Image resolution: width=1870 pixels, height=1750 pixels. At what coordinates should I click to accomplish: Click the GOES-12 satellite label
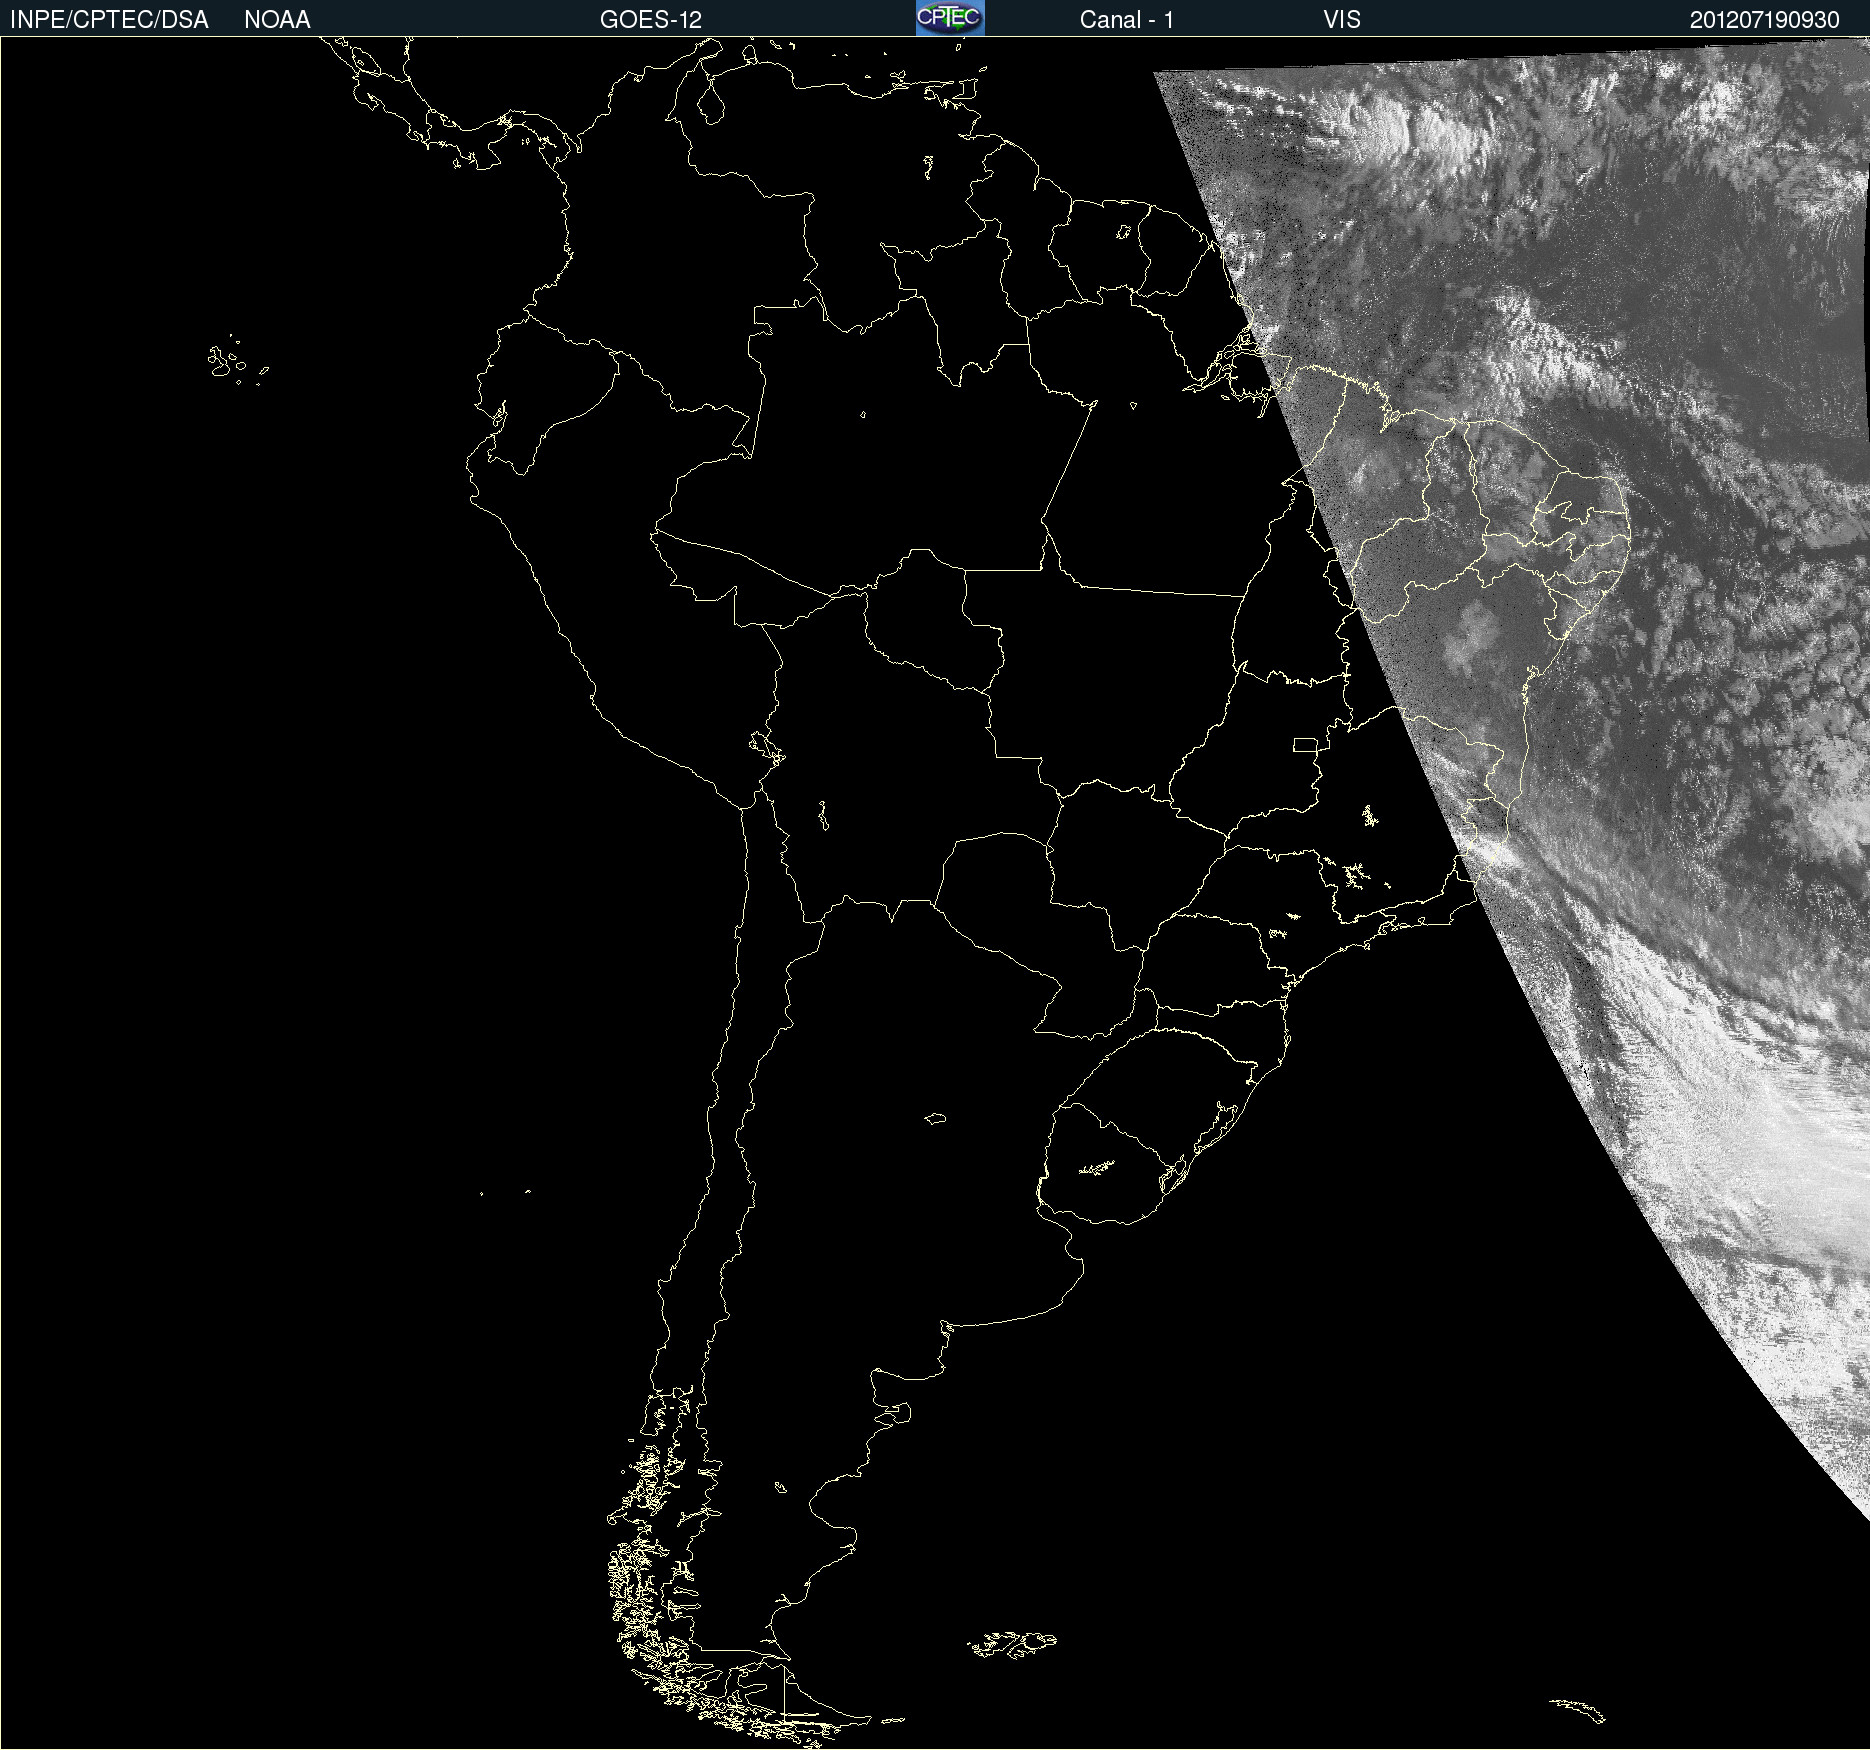coord(651,20)
